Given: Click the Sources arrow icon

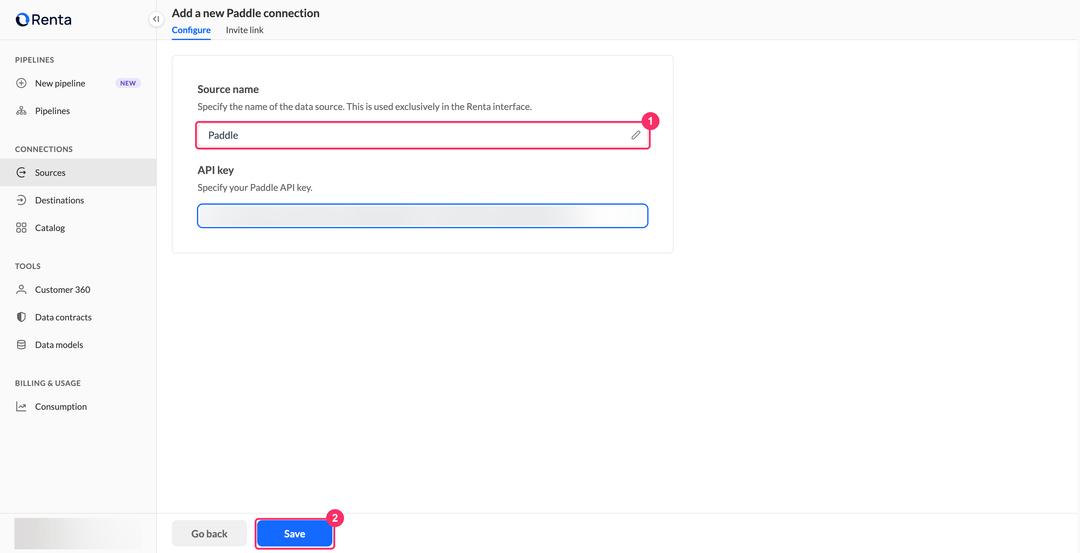Looking at the screenshot, I should pos(21,173).
